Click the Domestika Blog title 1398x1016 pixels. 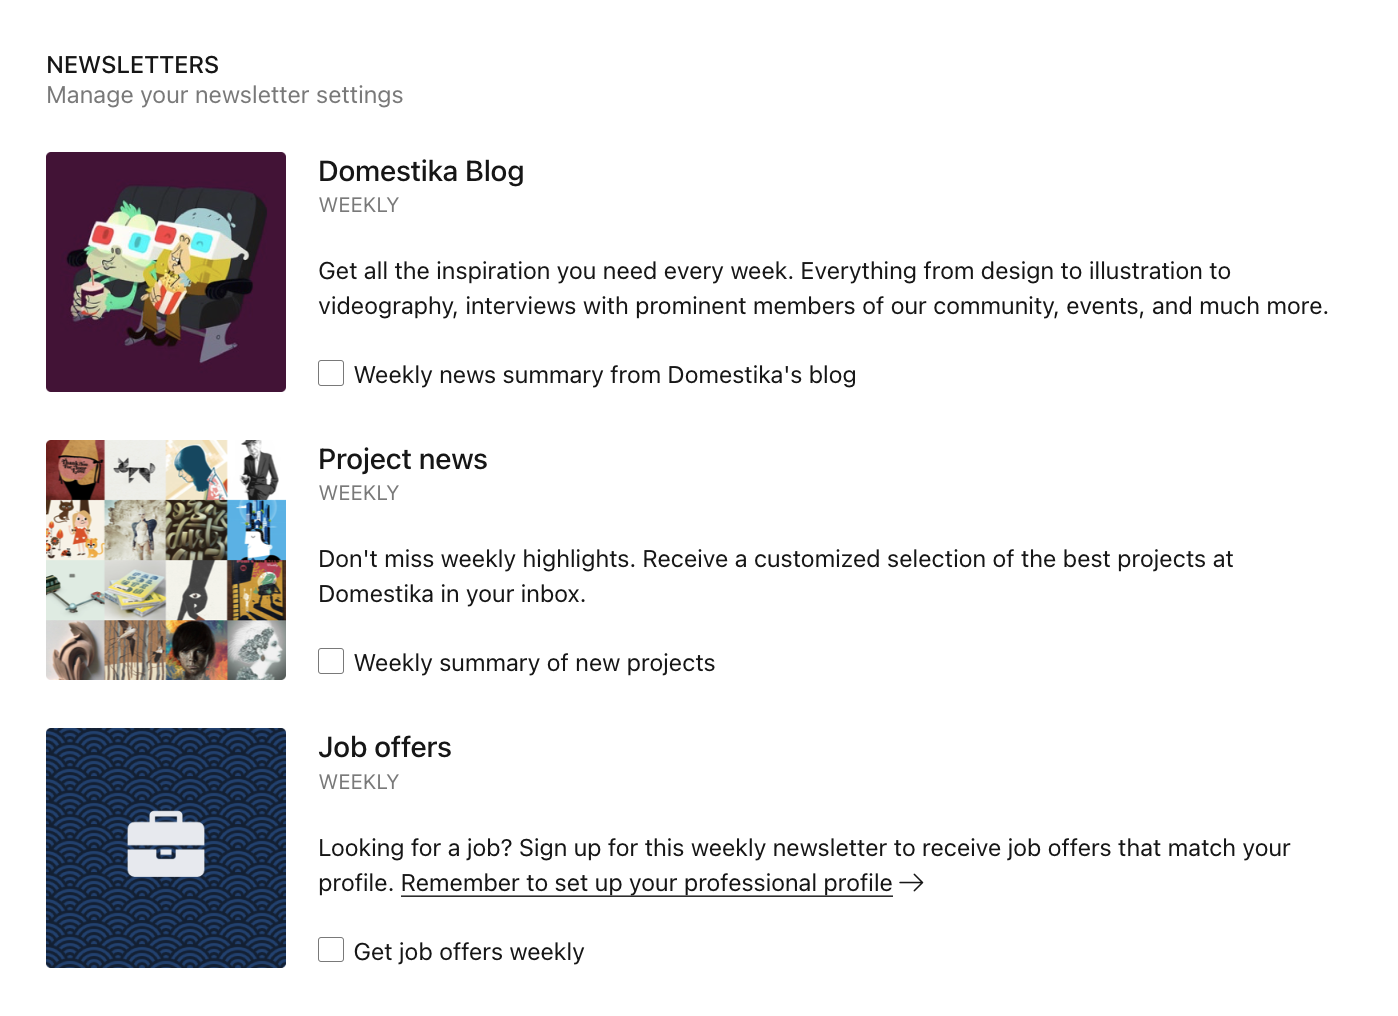(x=421, y=171)
